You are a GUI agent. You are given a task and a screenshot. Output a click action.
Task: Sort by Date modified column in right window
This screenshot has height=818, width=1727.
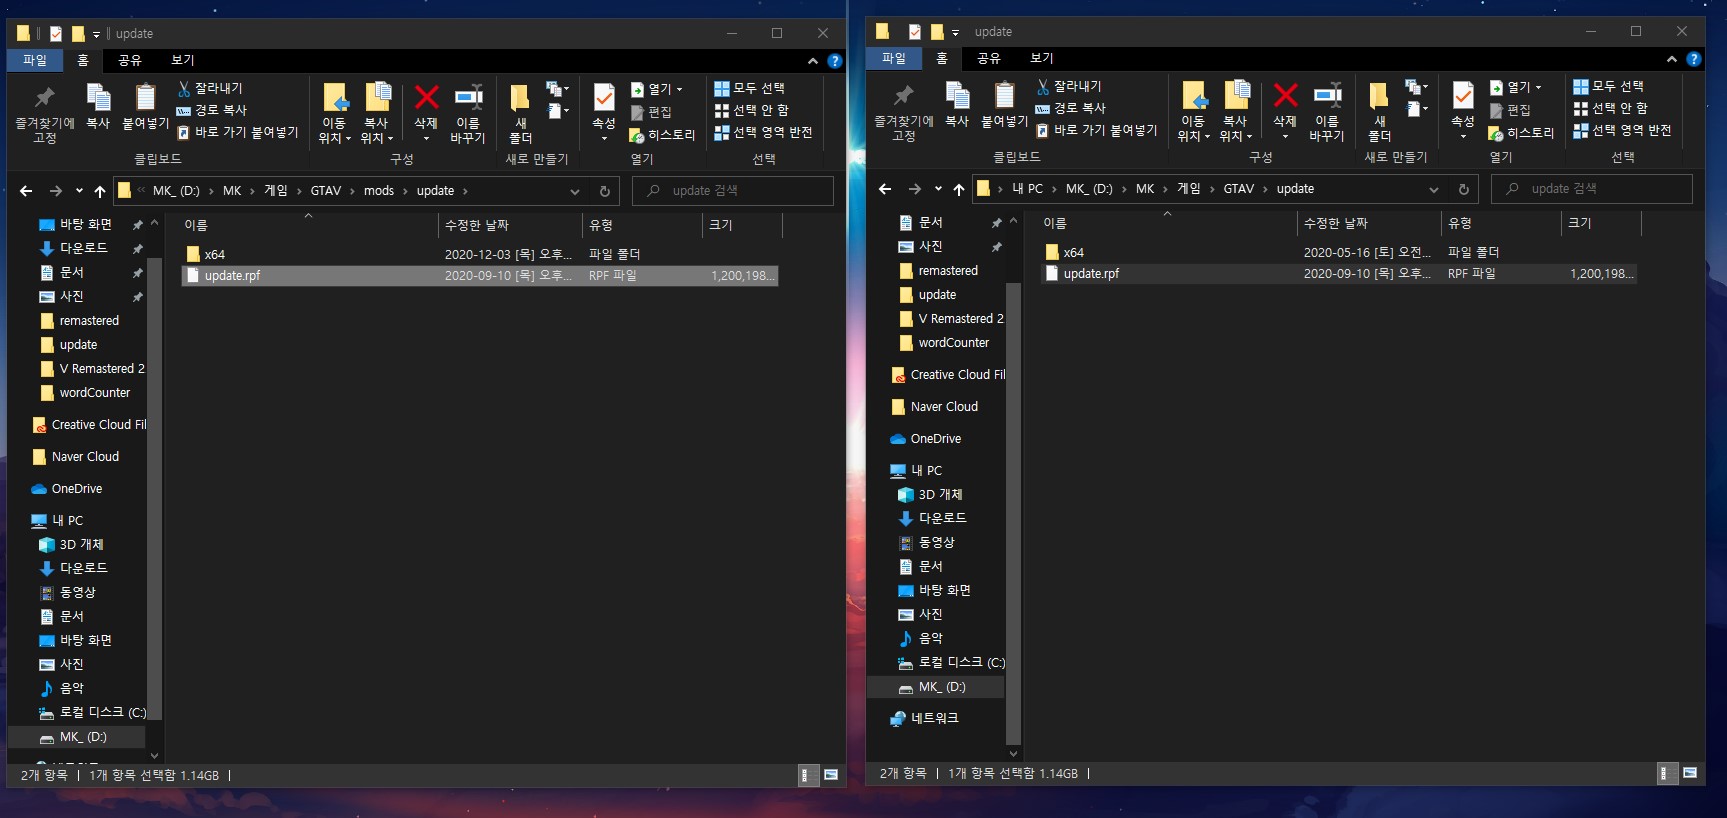click(x=1368, y=224)
